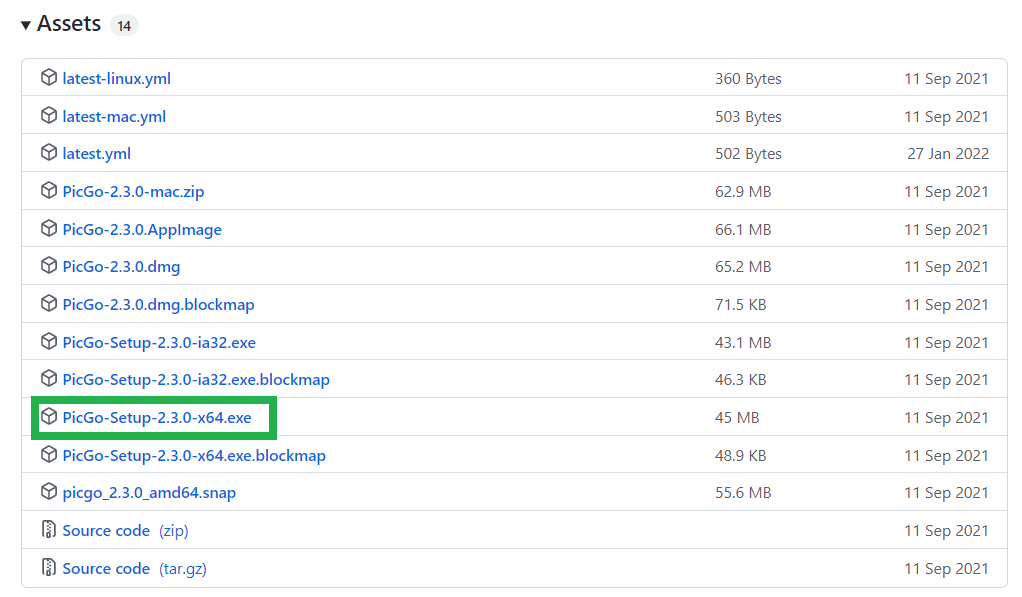Click the package icon beside latest-mac.yml
The width and height of the screenshot is (1022, 597).
tap(49, 115)
